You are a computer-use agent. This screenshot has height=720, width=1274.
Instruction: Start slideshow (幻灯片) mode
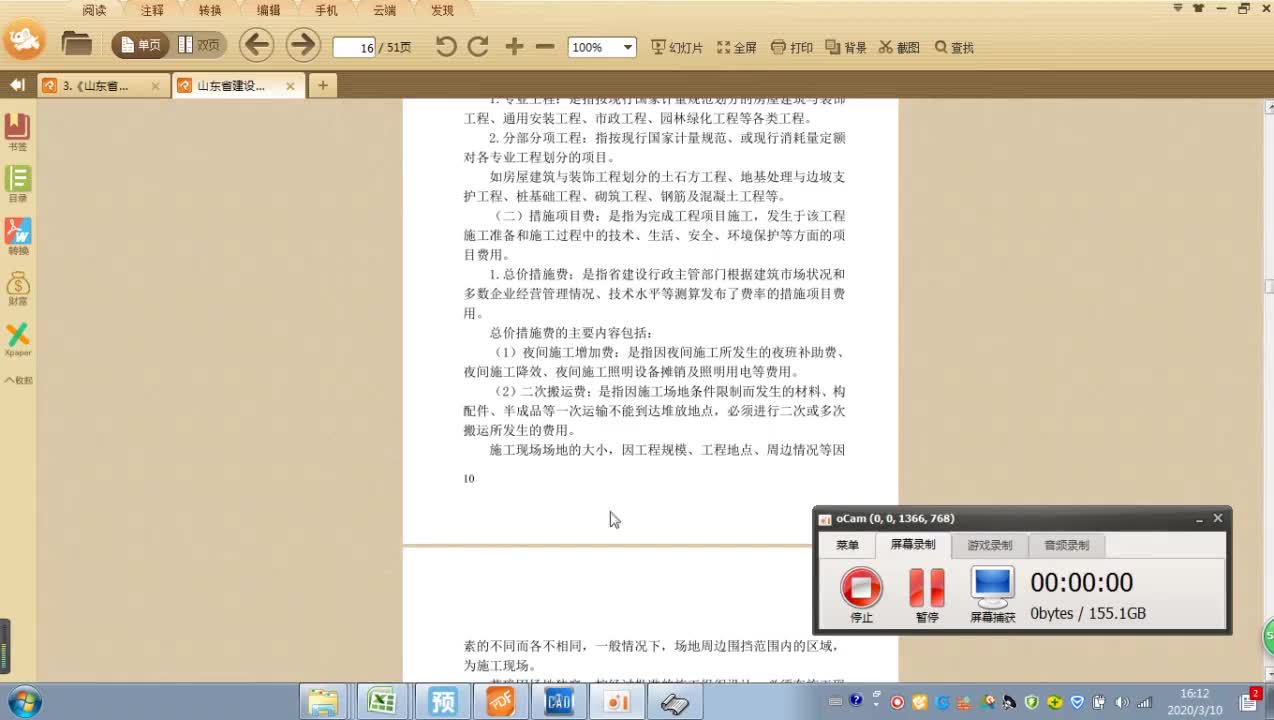coord(677,47)
